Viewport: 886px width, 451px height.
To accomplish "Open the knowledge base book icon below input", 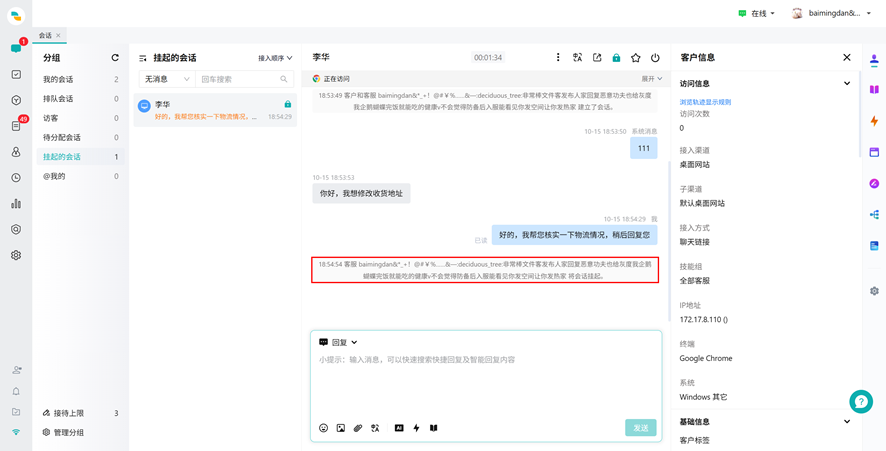I will [x=433, y=428].
